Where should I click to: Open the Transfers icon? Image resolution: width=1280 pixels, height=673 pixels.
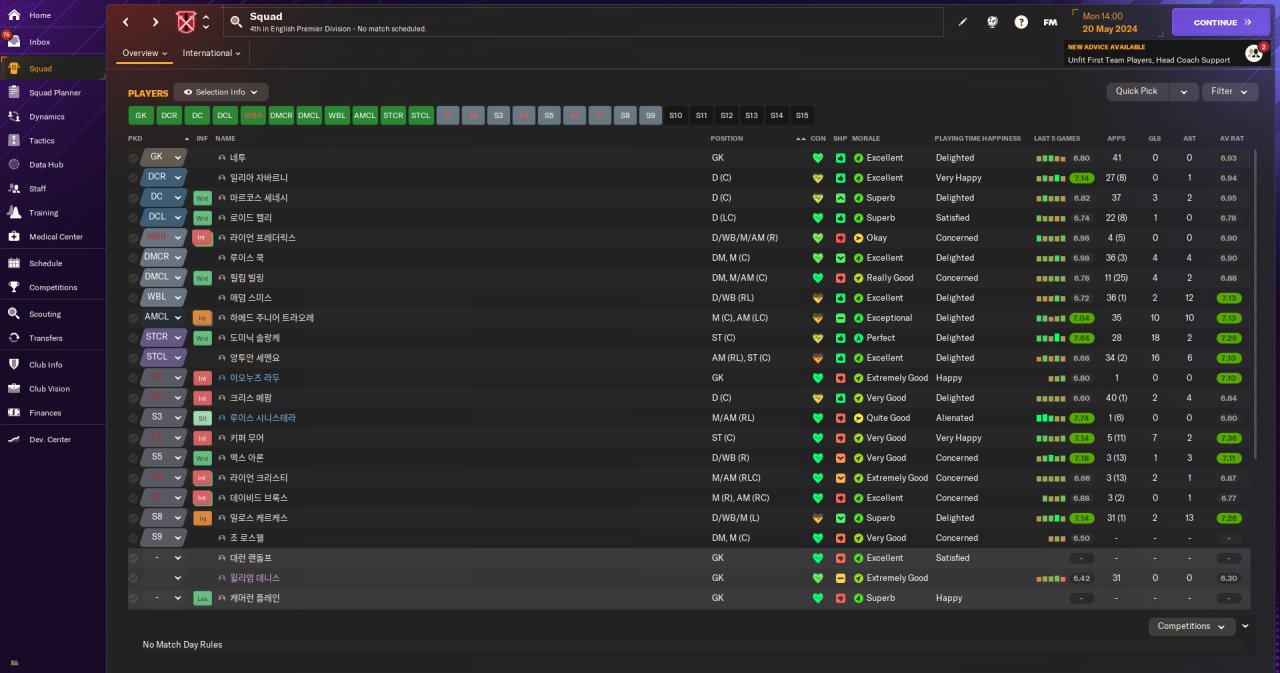[14, 338]
